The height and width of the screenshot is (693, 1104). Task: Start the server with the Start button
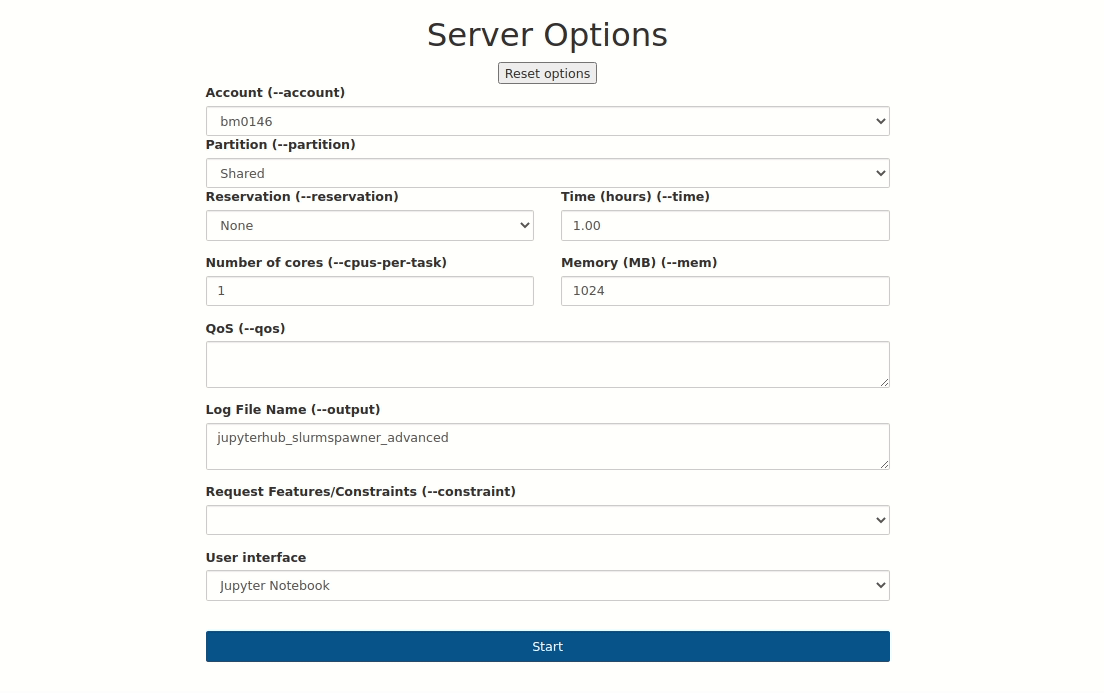coord(548,647)
